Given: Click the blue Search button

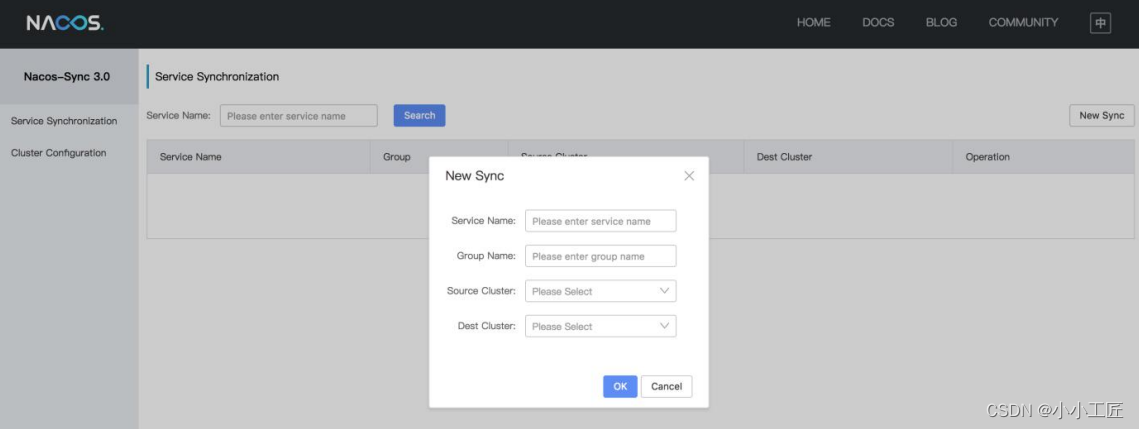Looking at the screenshot, I should (419, 116).
